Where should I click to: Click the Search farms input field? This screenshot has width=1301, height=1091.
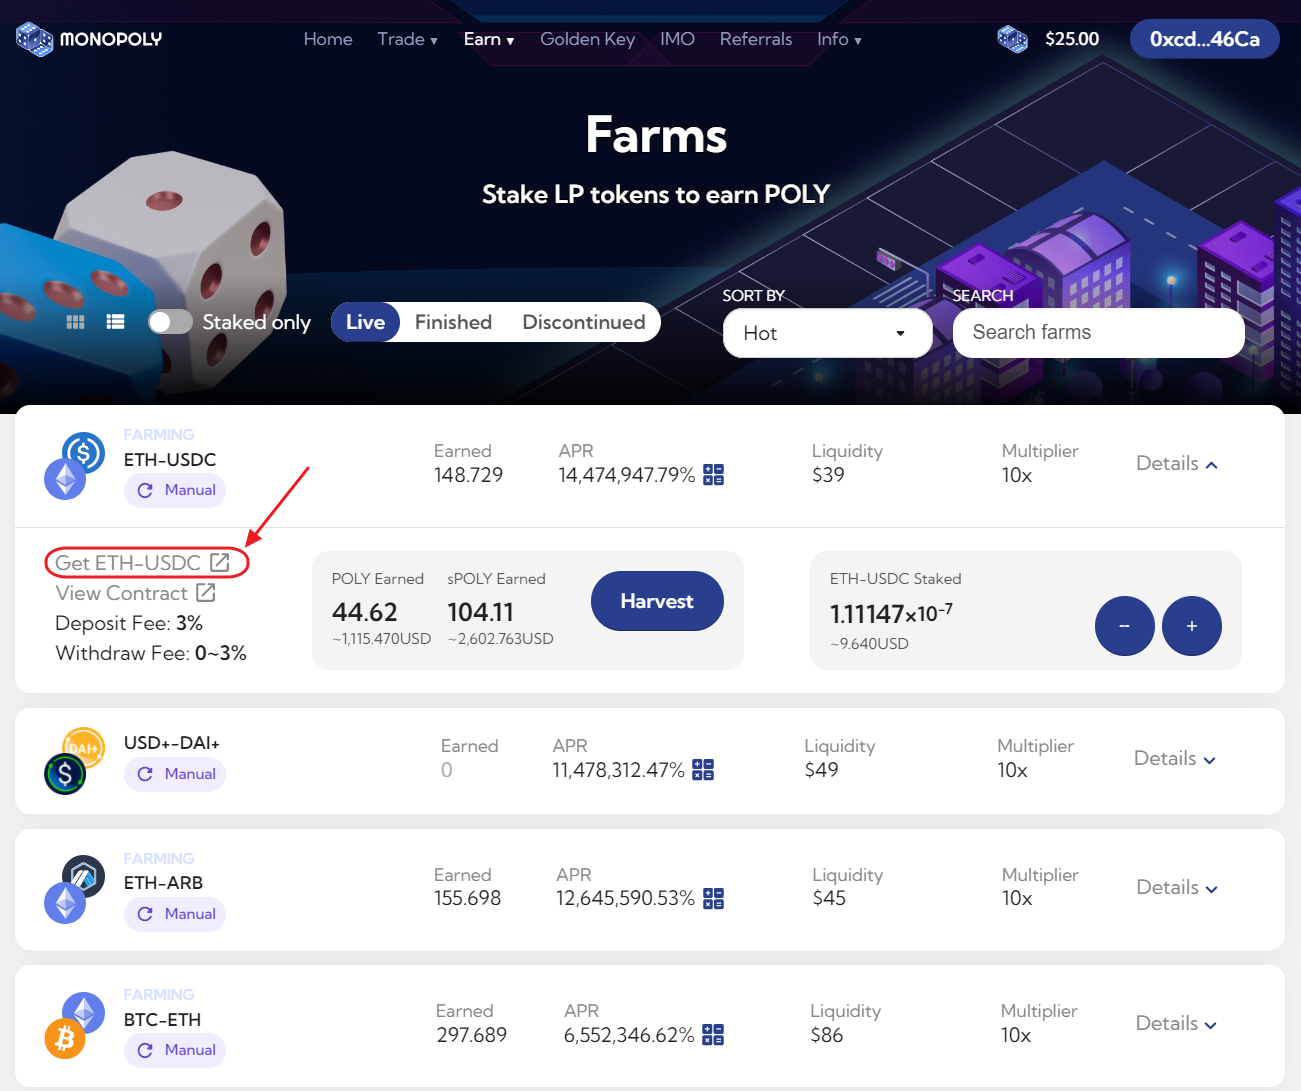(1098, 333)
